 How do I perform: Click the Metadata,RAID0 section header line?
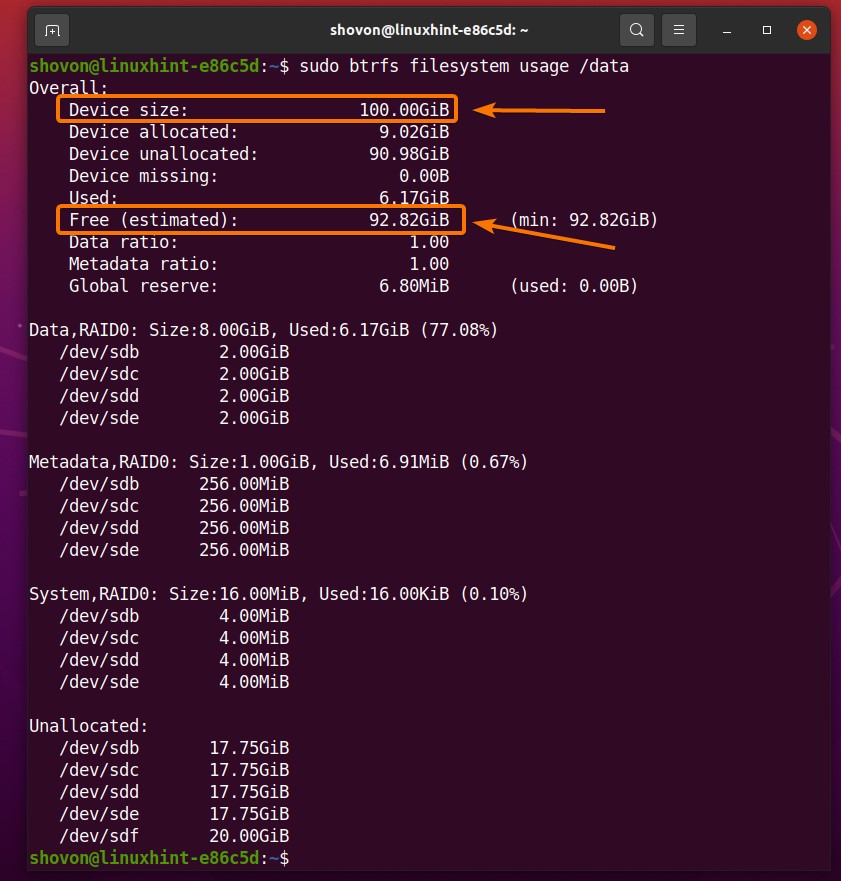click(278, 462)
